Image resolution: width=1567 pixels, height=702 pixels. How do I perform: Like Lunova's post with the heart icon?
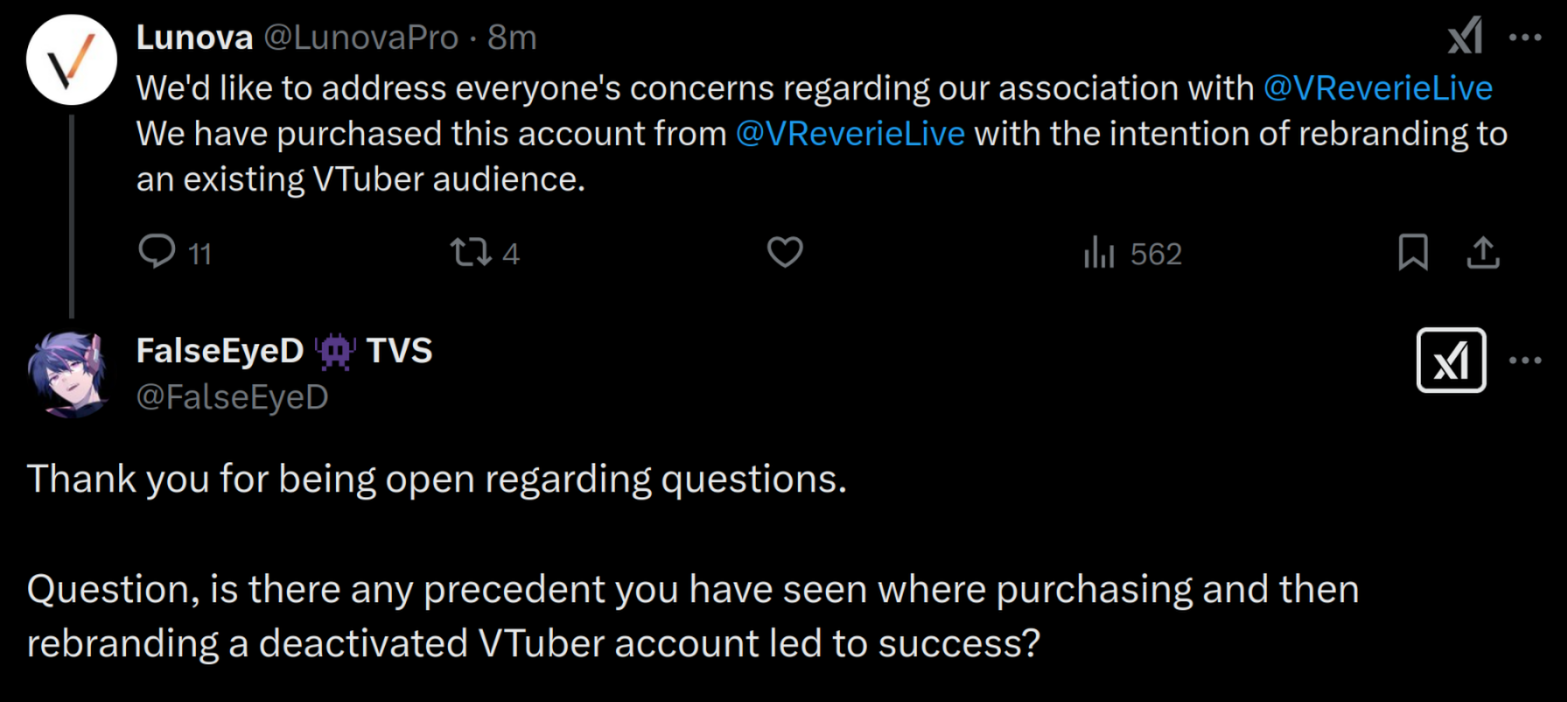(x=784, y=253)
